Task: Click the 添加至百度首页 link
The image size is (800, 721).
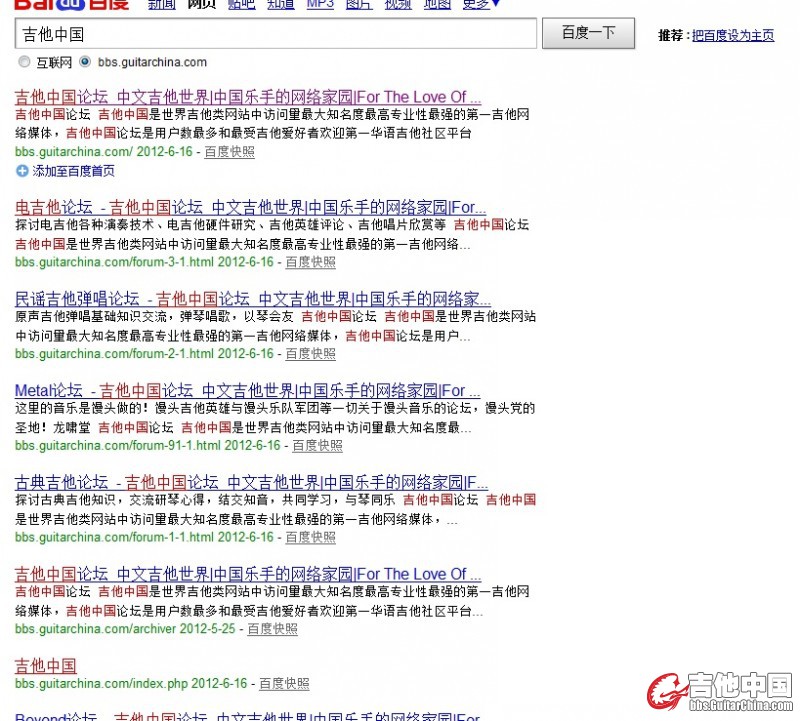Action: click(x=73, y=171)
